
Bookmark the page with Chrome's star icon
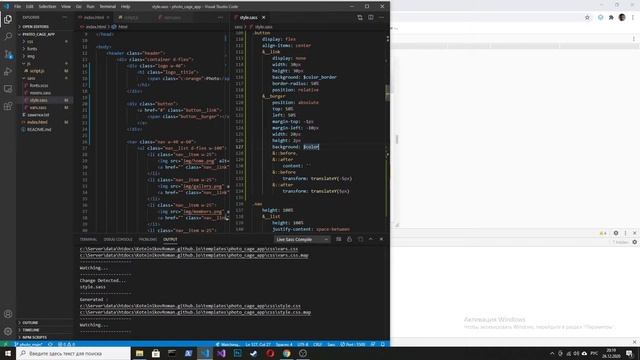click(x=587, y=17)
